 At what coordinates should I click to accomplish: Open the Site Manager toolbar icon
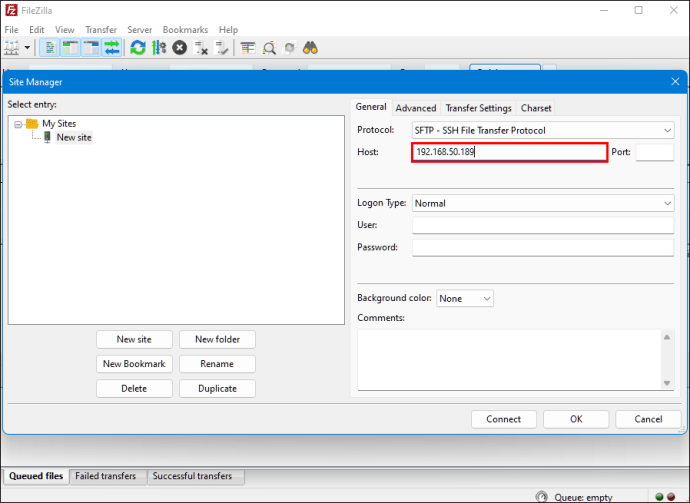pyautogui.click(x=11, y=48)
